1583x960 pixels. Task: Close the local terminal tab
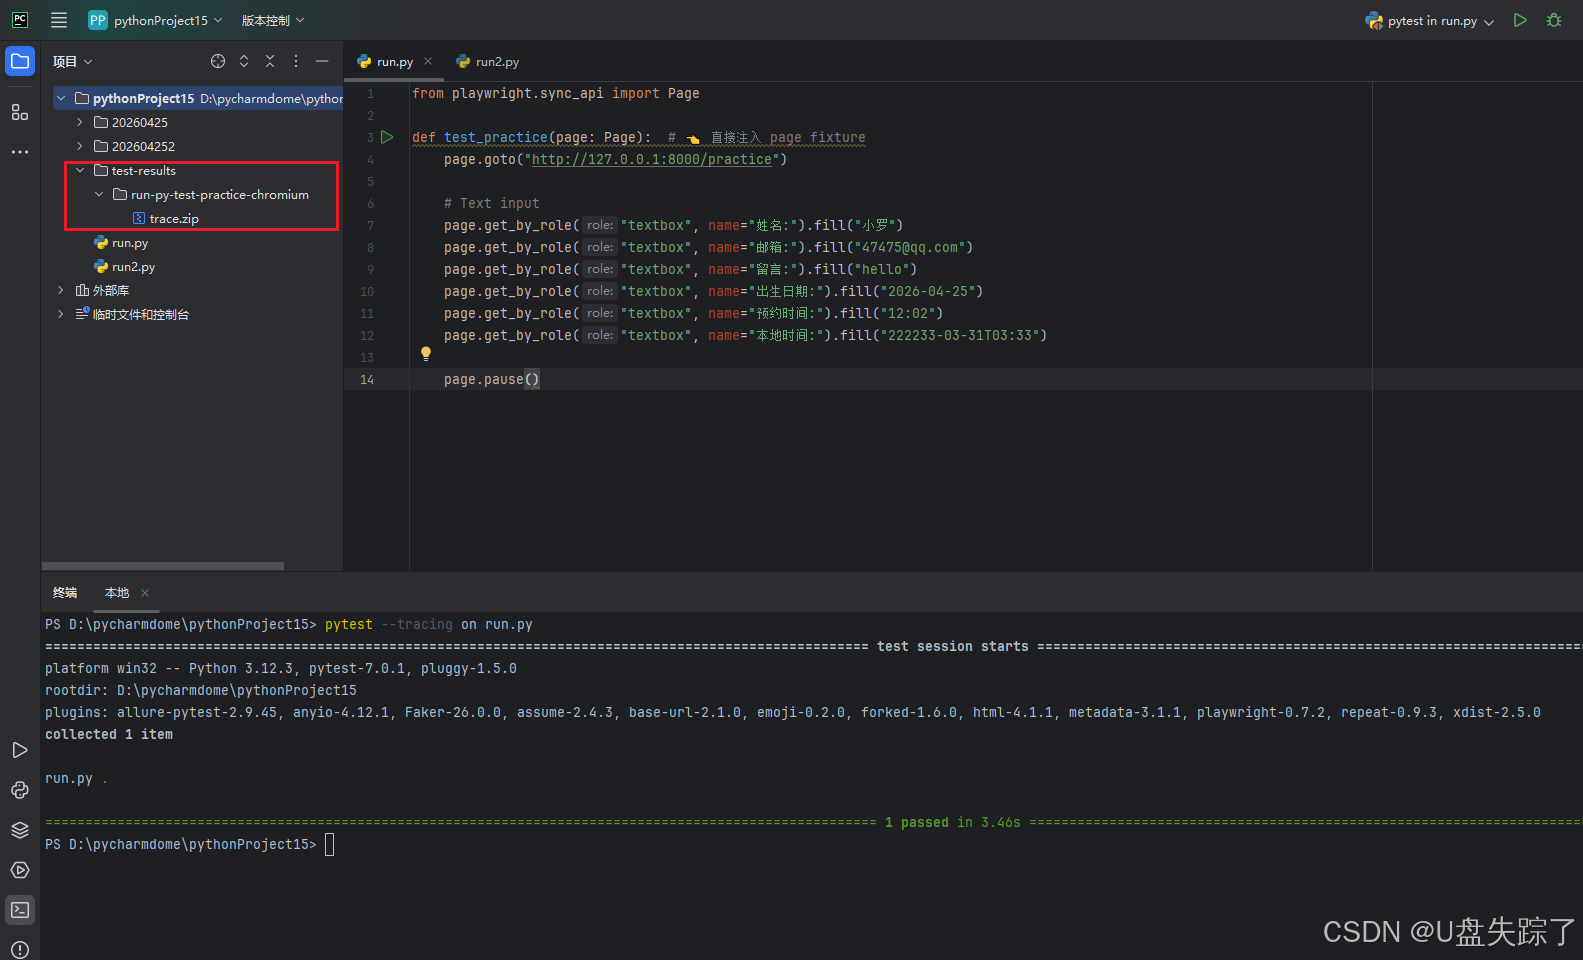tap(145, 593)
